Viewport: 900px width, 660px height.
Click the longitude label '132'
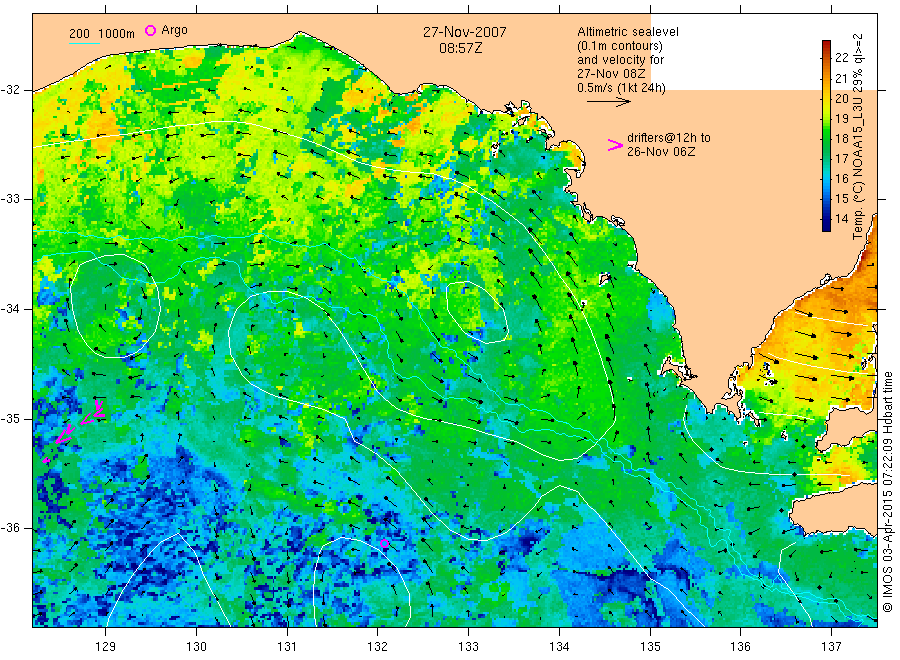[x=378, y=647]
